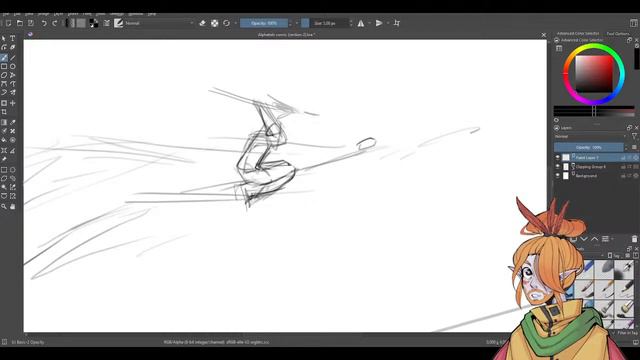Activate the Freehand Brush tool
This screenshot has height=360, width=640.
(x=4, y=57)
